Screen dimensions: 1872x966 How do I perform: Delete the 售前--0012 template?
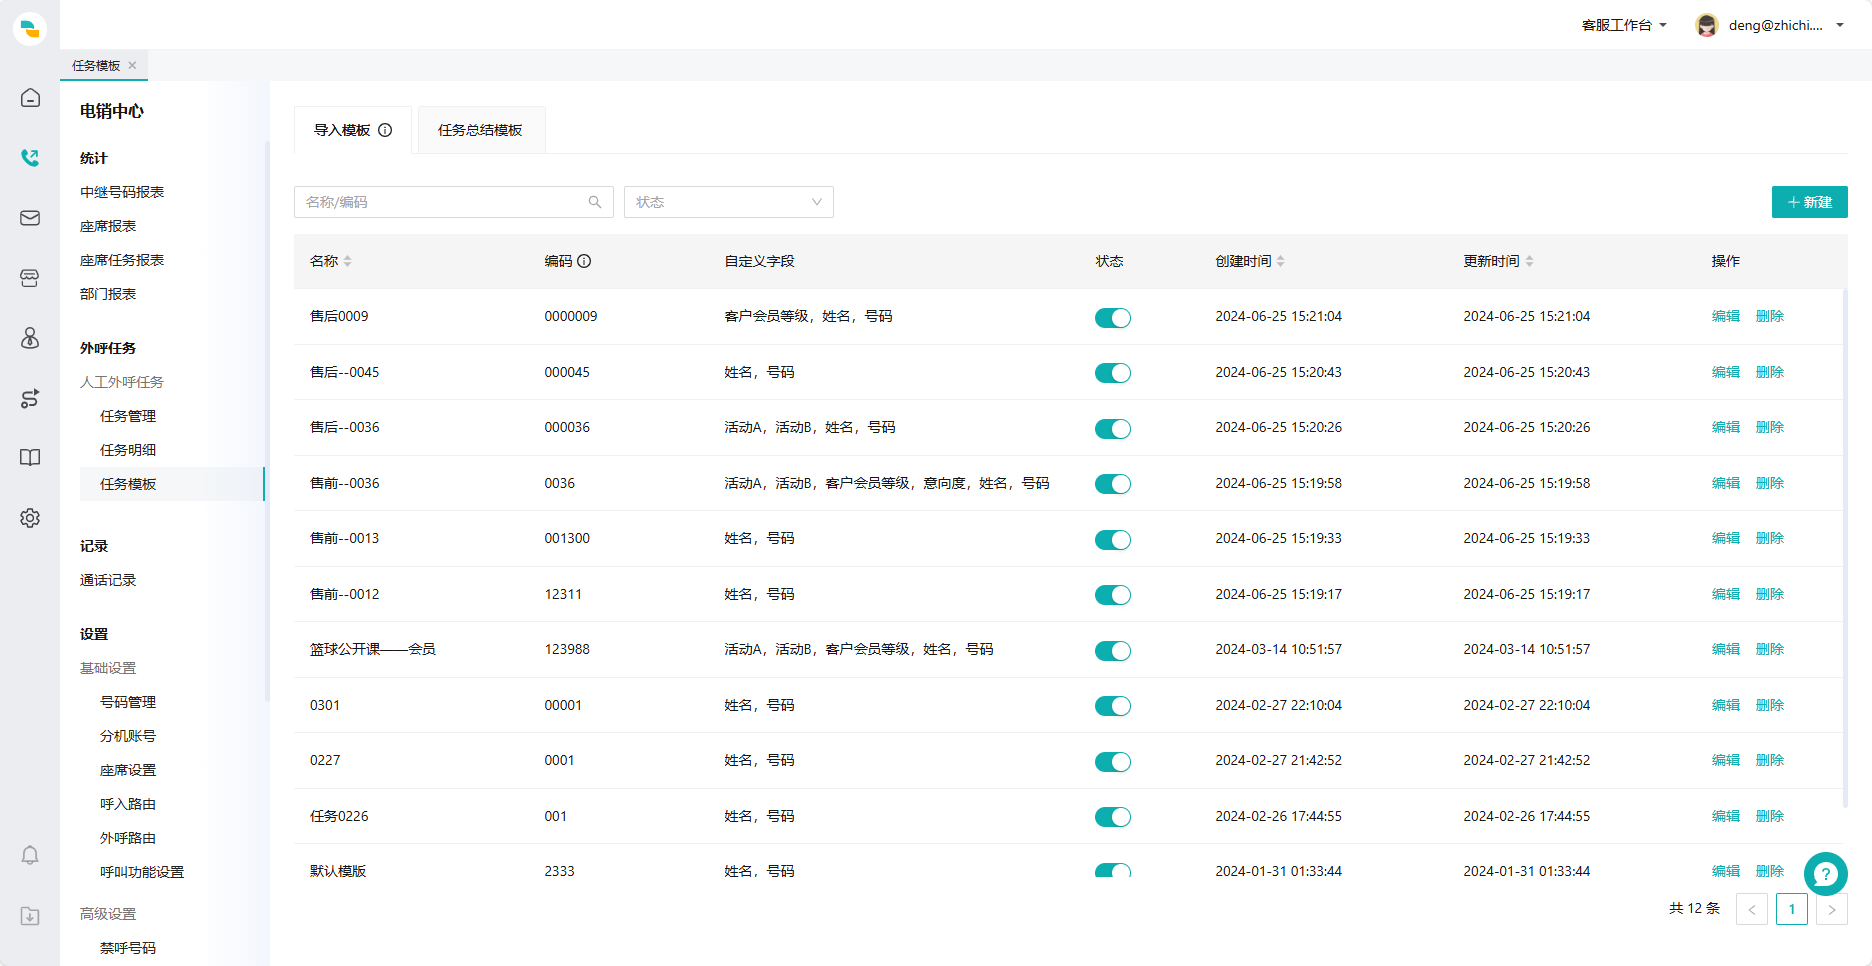pos(1770,594)
